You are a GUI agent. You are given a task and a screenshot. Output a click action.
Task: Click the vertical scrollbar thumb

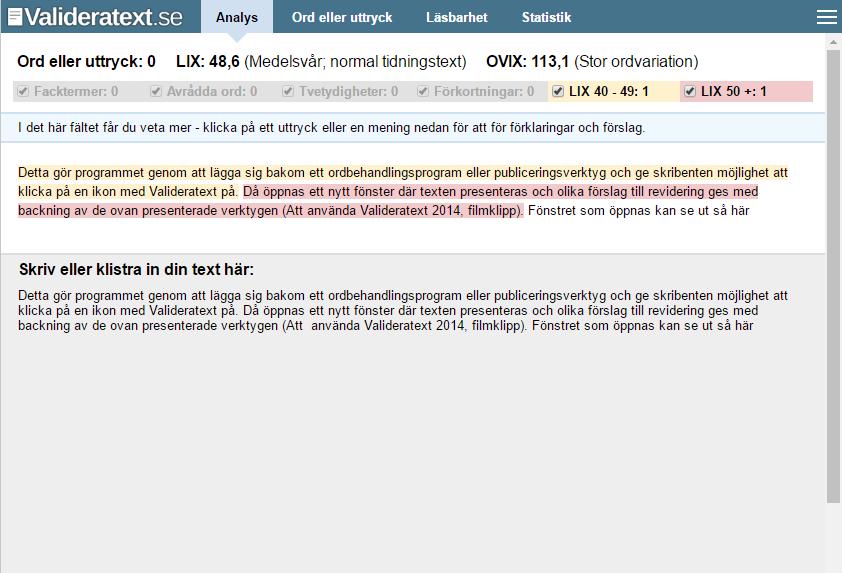(833, 277)
